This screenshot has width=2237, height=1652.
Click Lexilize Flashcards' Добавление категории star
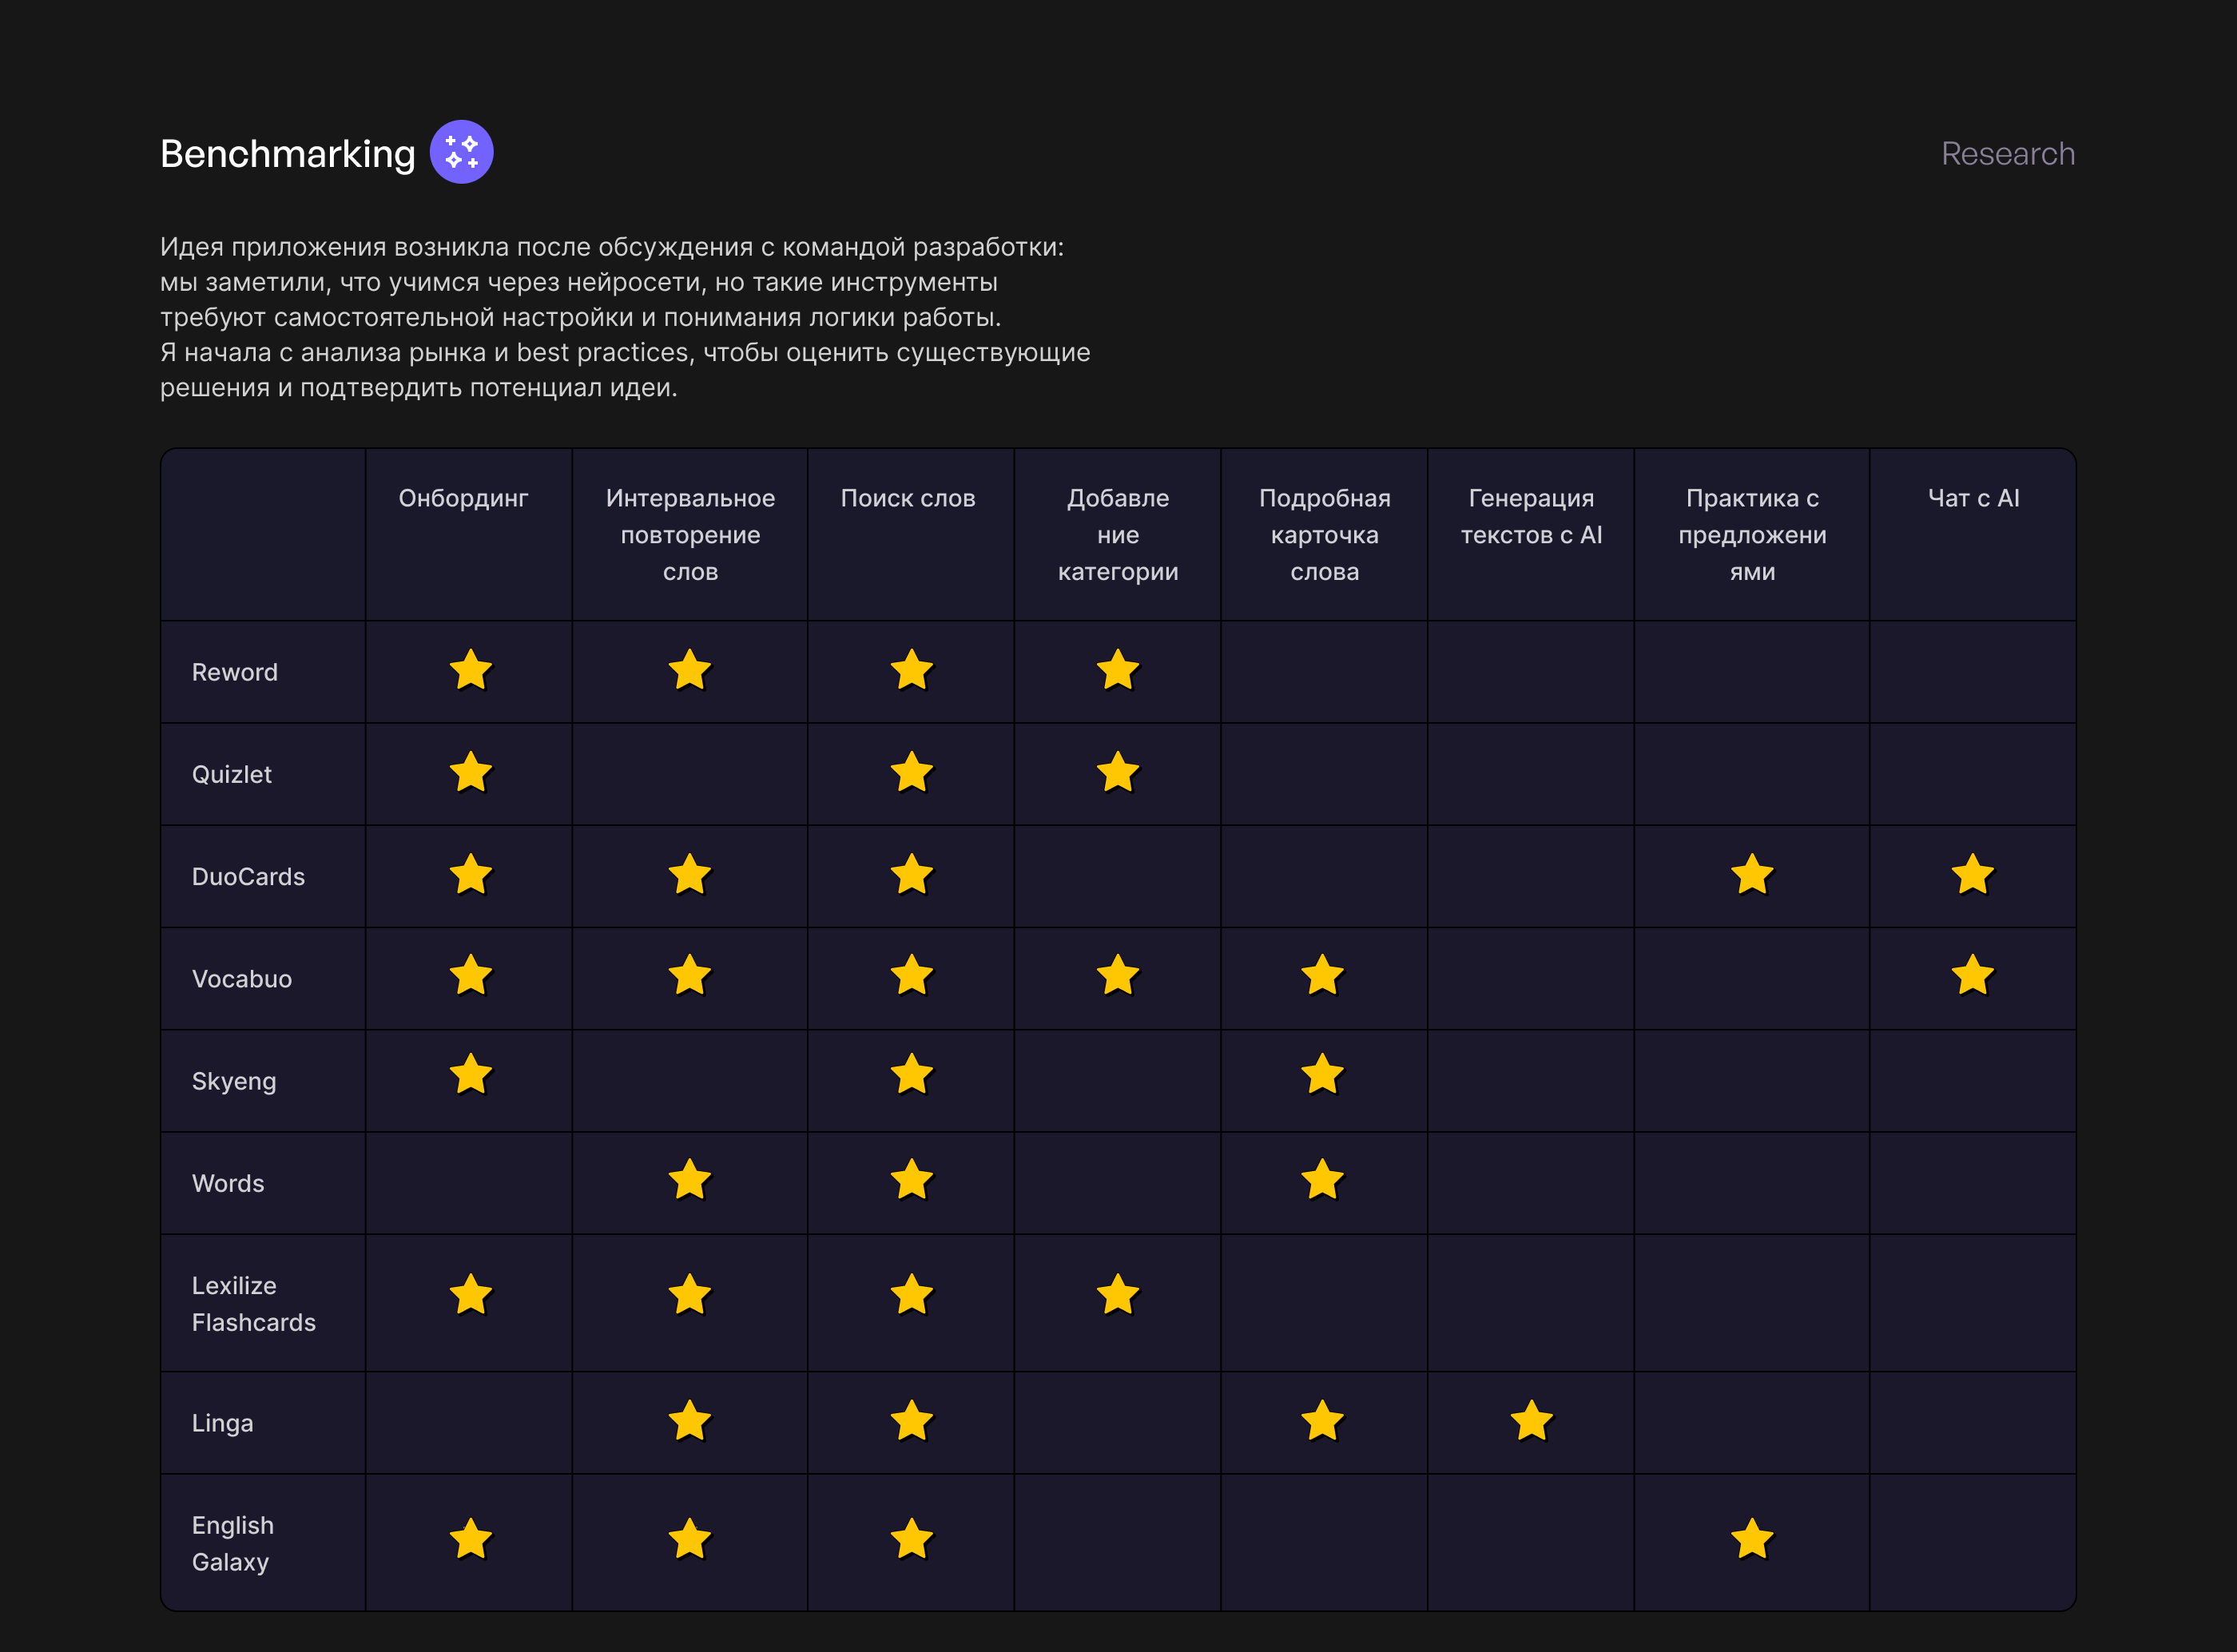[1117, 1296]
